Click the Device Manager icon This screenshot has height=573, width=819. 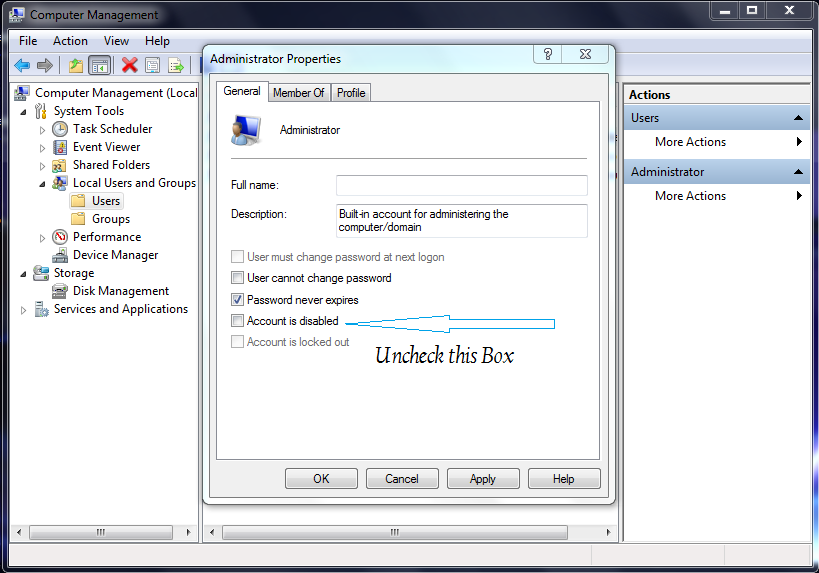60,255
